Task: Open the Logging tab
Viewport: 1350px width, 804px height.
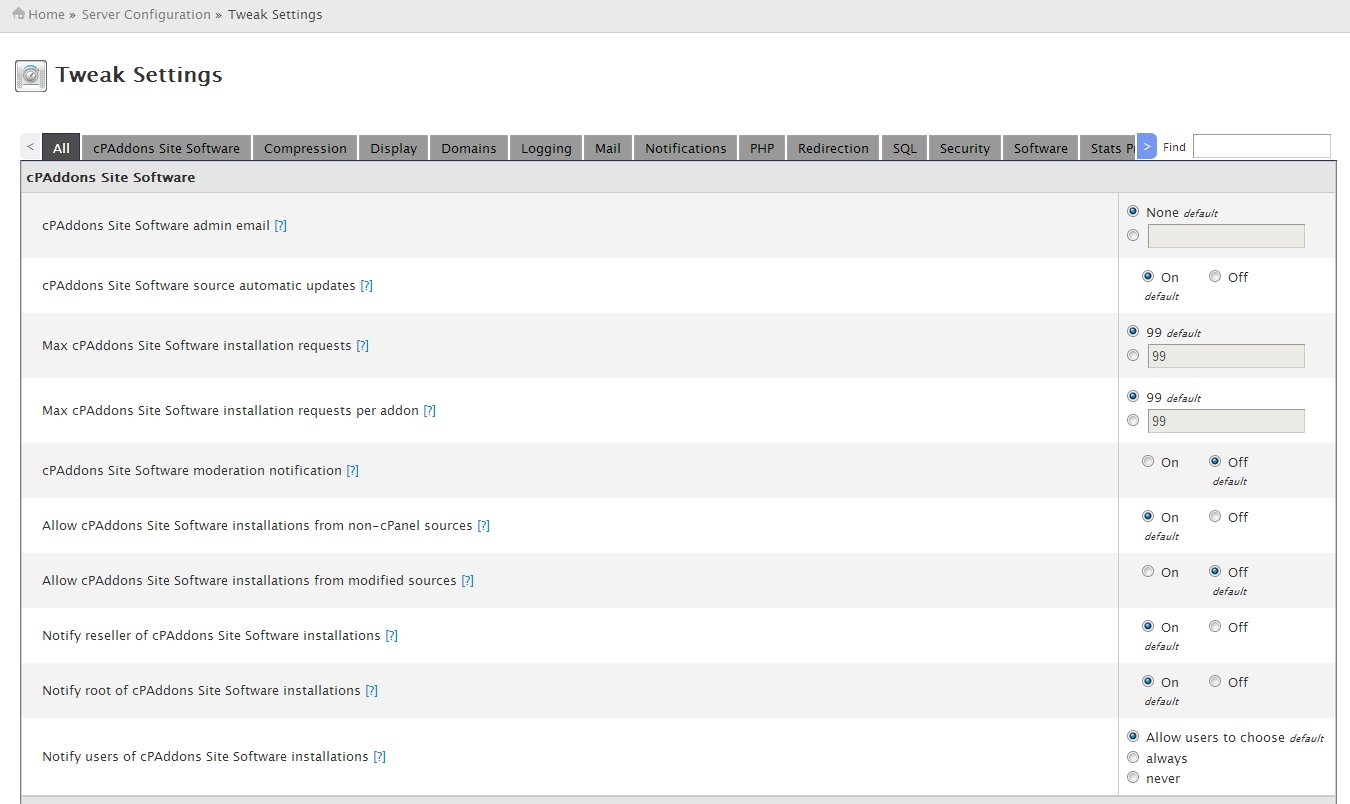Action: pos(546,148)
